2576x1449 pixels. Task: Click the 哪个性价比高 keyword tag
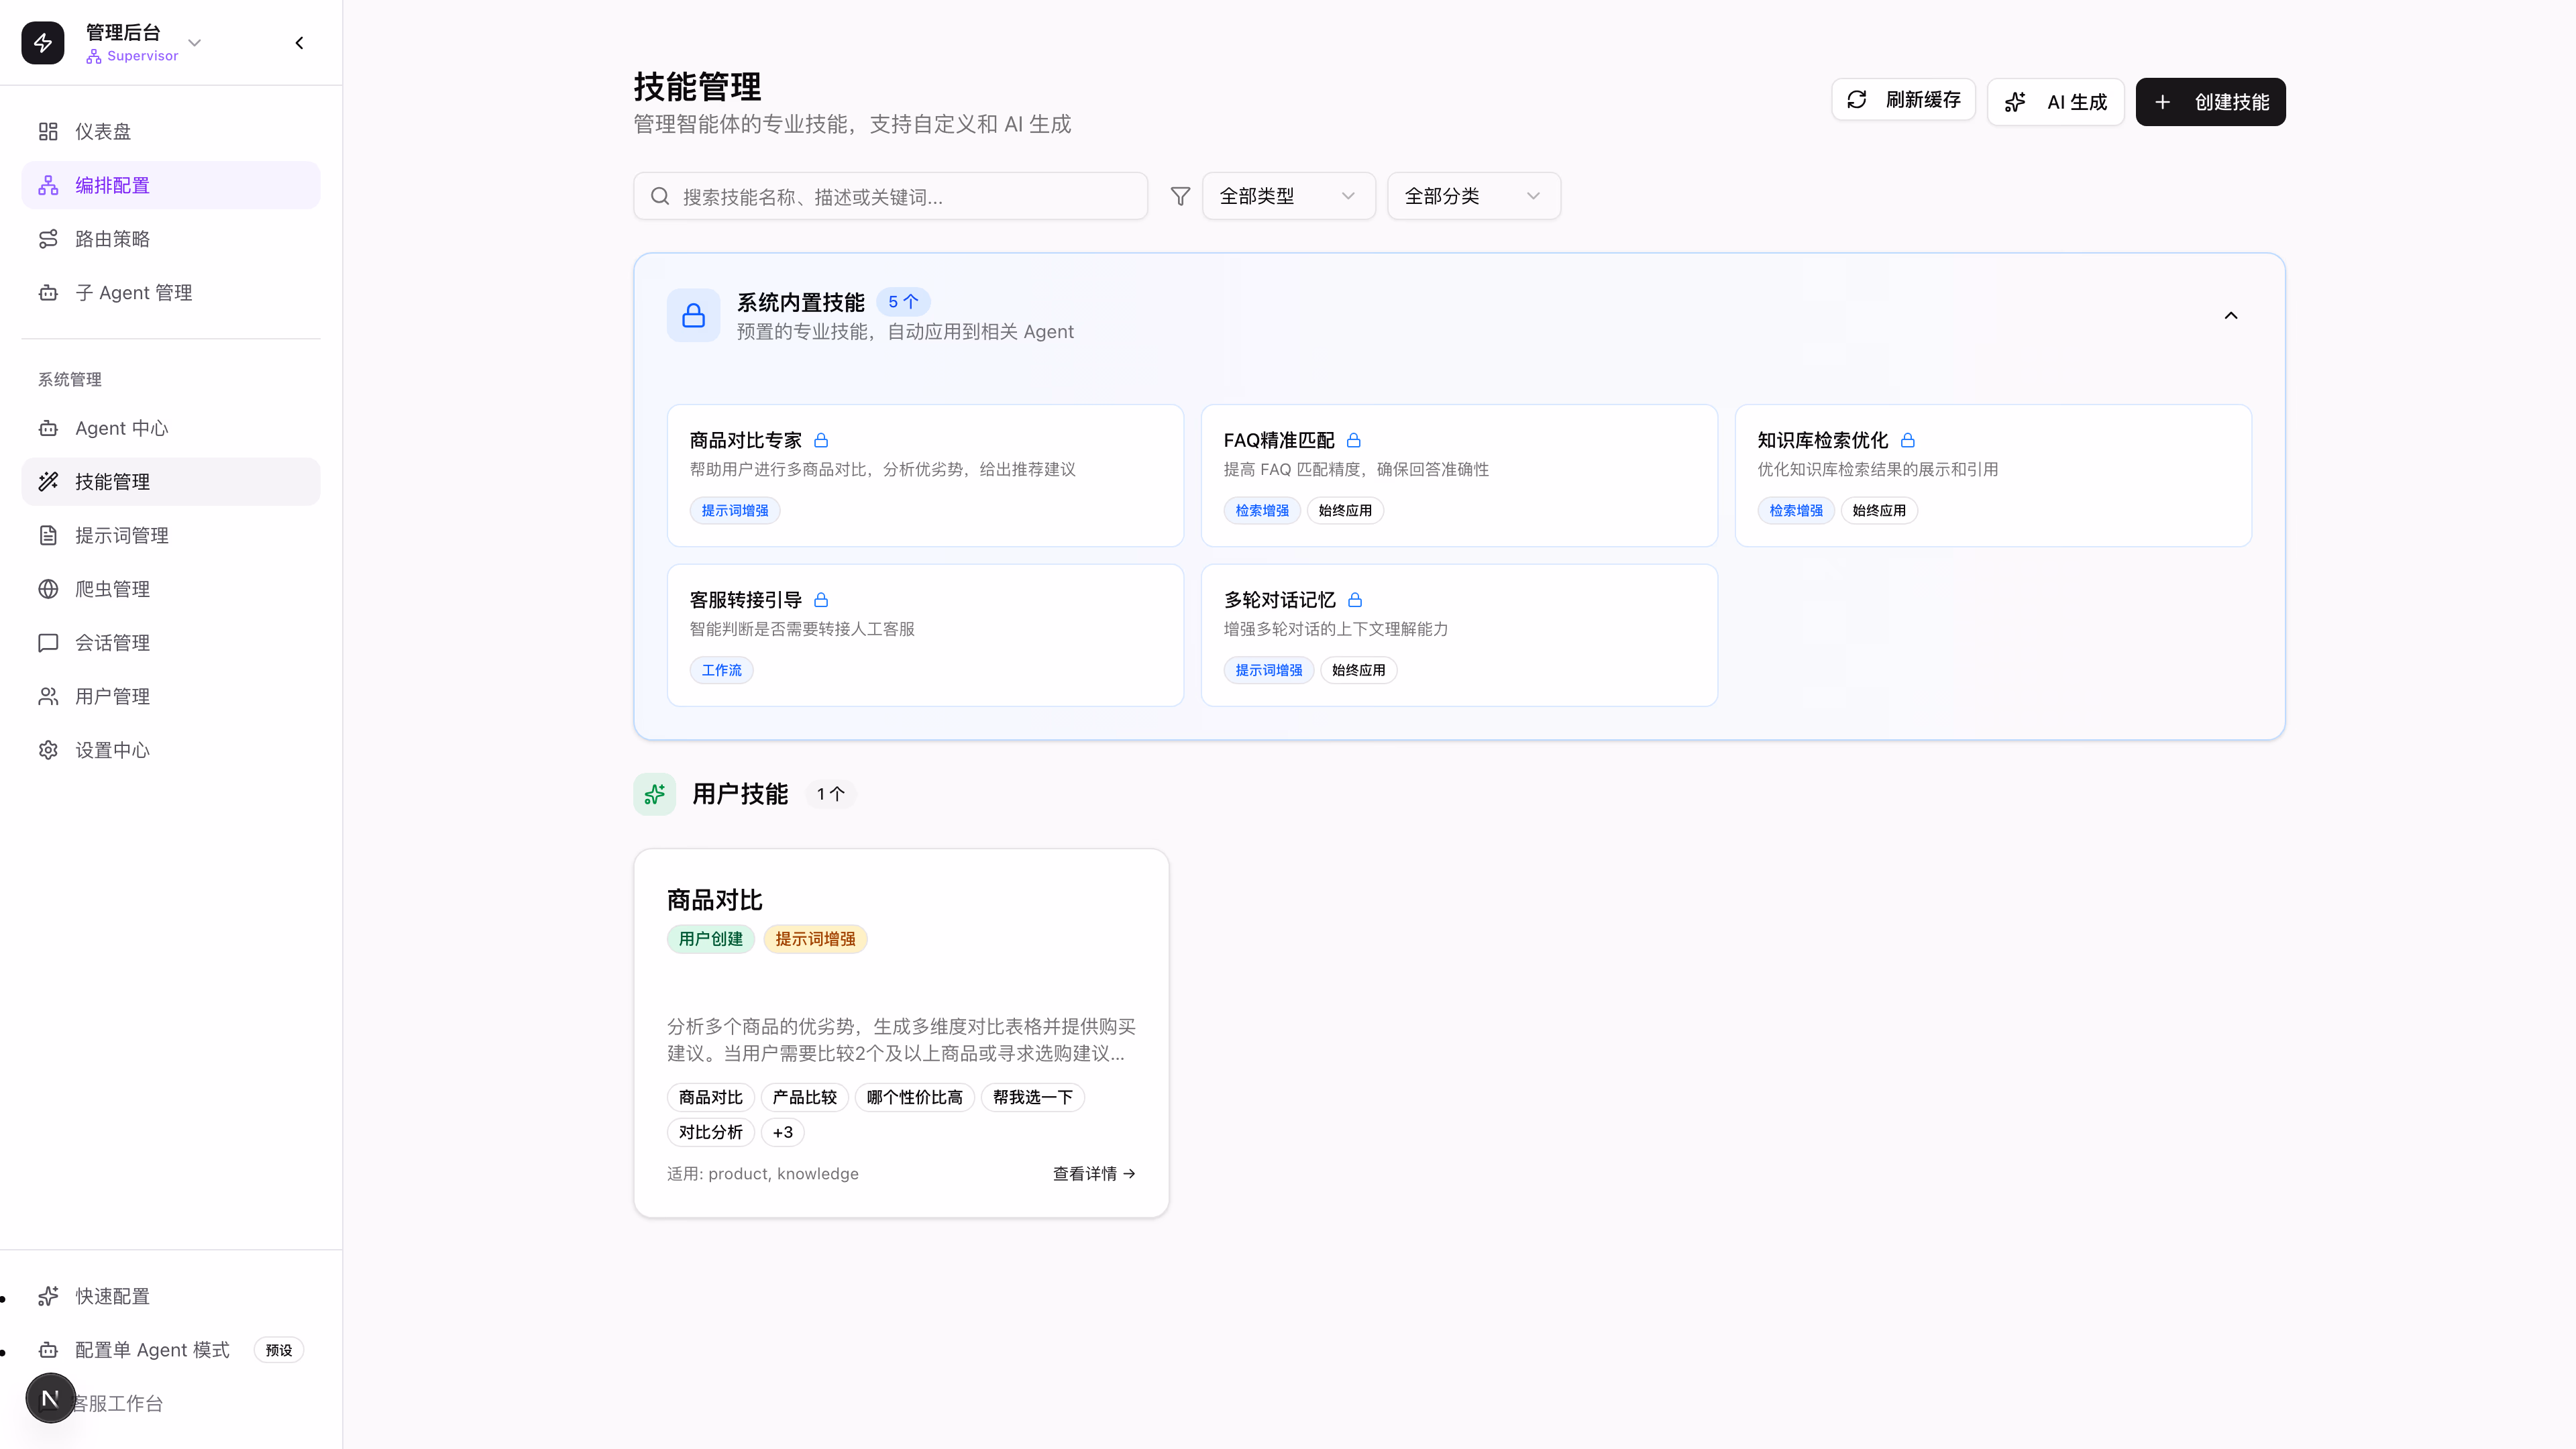pyautogui.click(x=914, y=1097)
